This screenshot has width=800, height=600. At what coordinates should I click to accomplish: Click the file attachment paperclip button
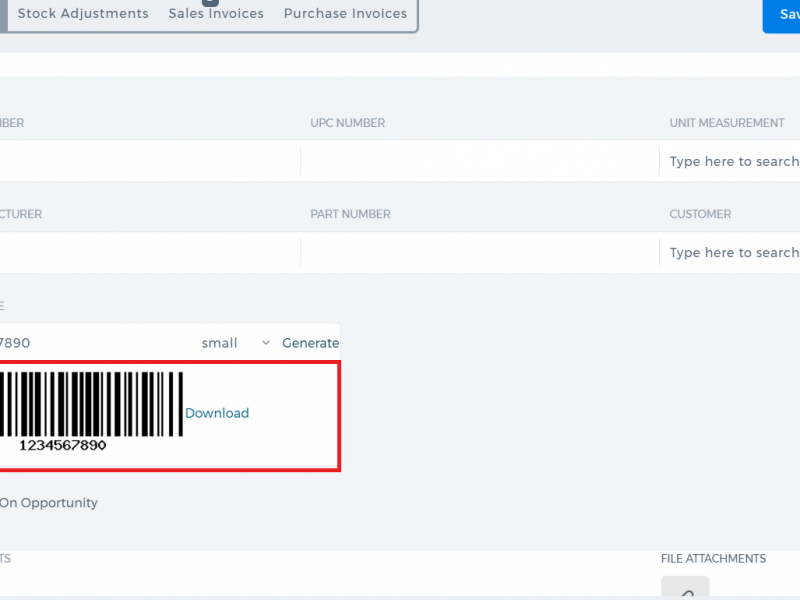tap(685, 588)
